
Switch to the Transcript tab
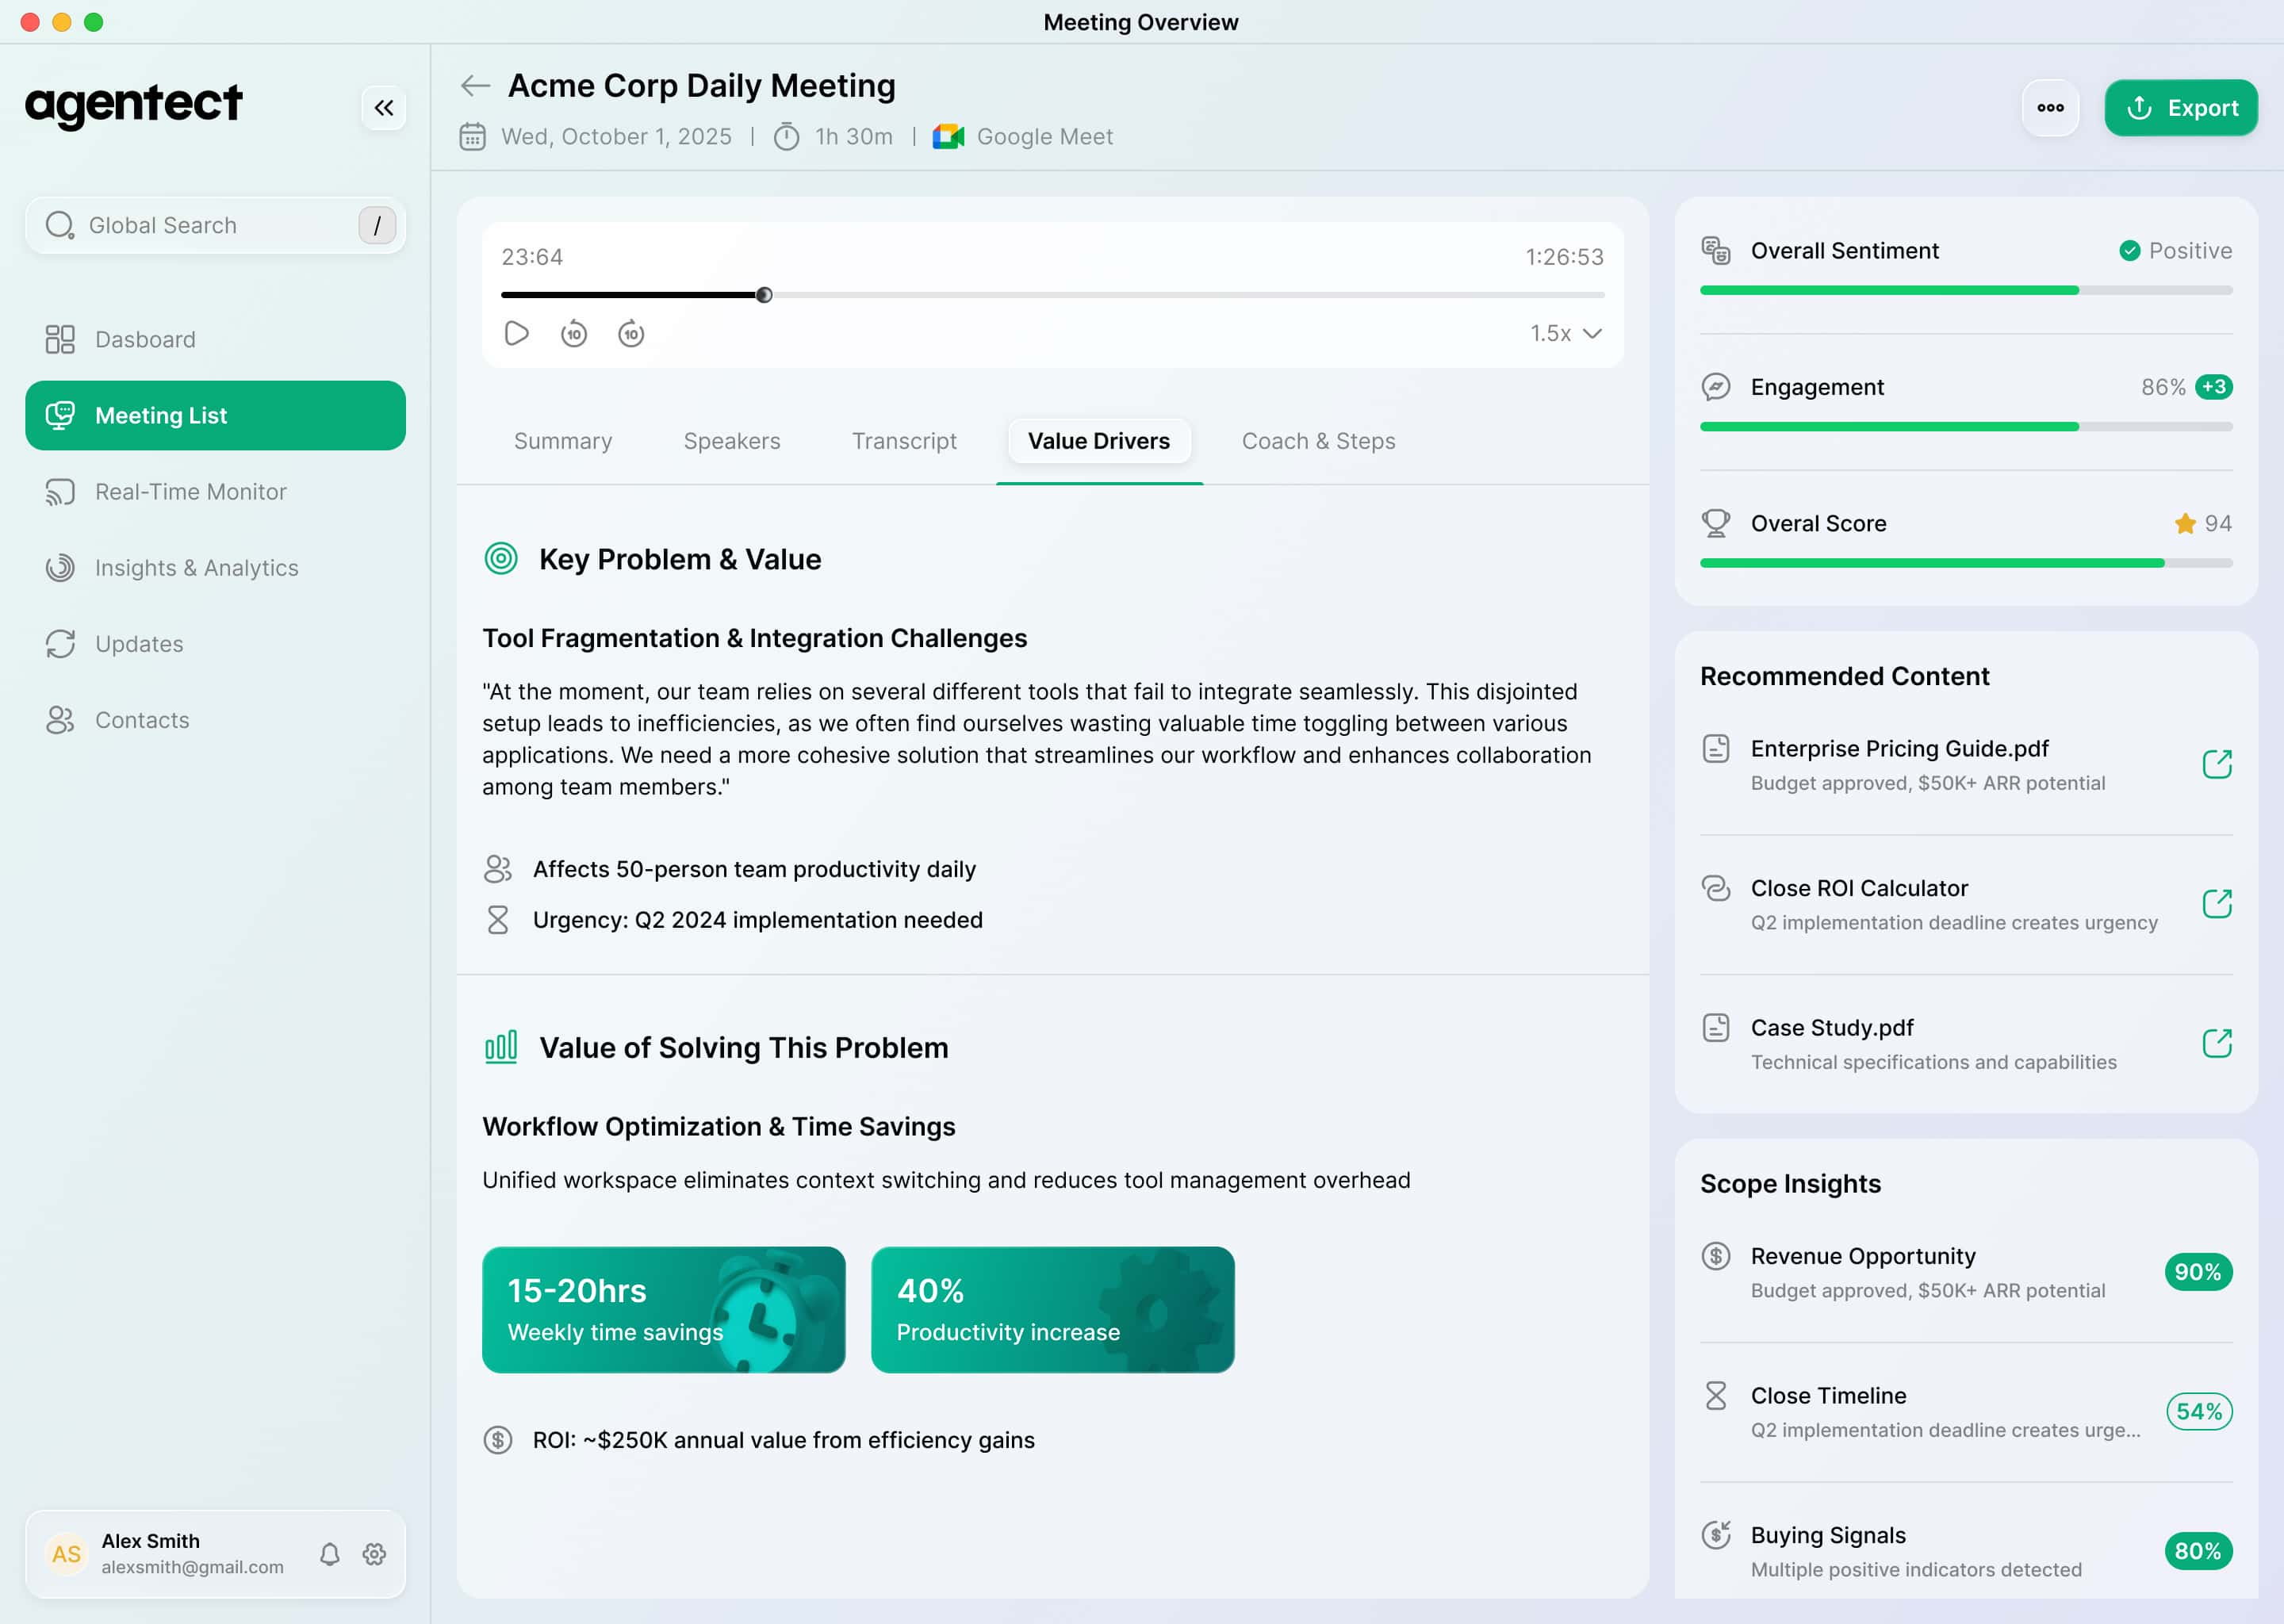pos(903,441)
